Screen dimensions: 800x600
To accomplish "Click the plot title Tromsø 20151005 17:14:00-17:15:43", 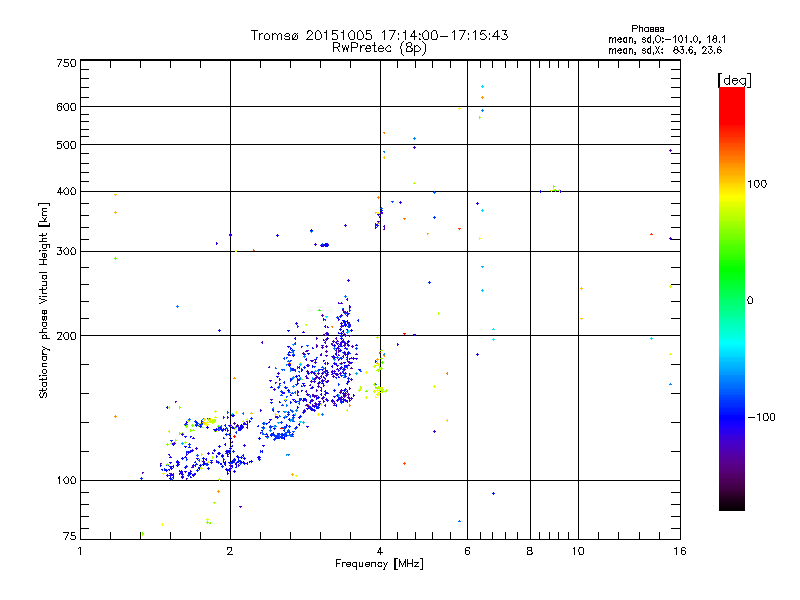I will tap(379, 35).
